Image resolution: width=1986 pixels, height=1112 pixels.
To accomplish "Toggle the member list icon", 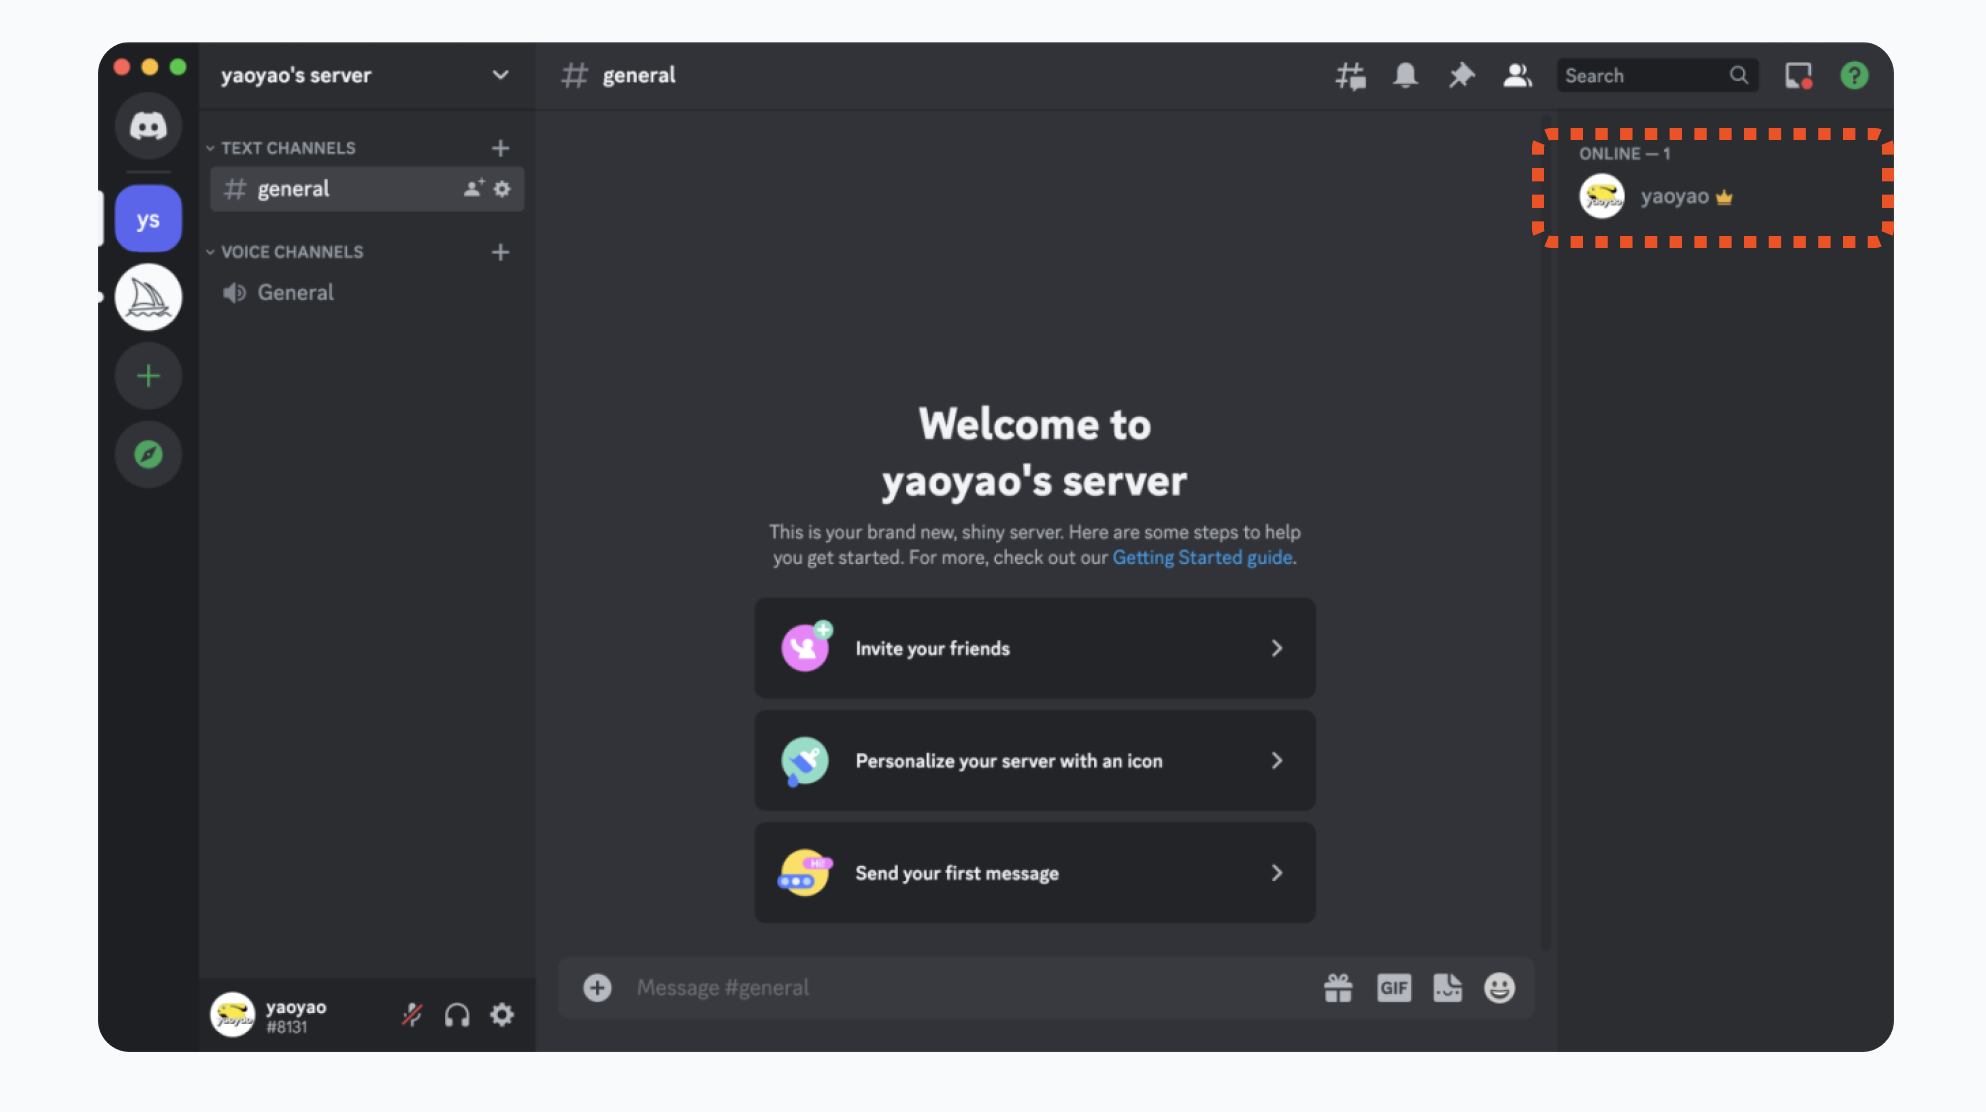I will tap(1517, 75).
